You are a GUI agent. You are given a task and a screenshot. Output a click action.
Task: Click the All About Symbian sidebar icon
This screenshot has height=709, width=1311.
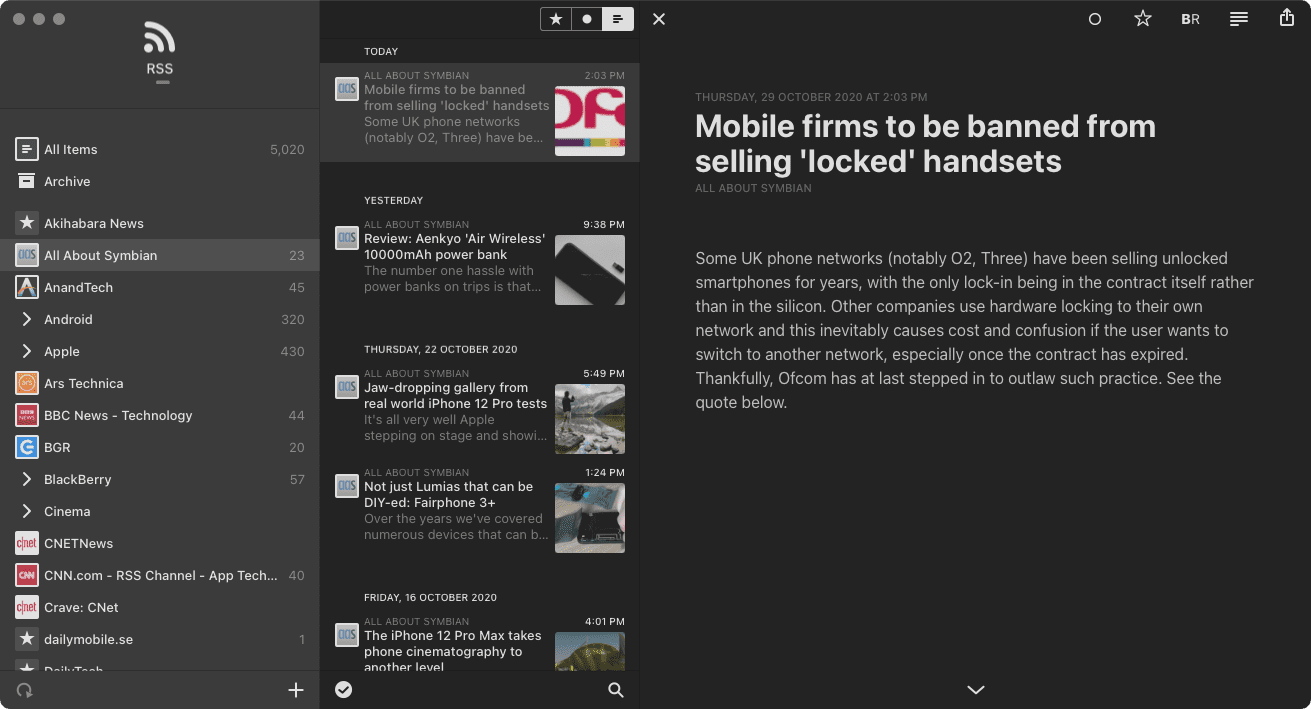click(27, 255)
